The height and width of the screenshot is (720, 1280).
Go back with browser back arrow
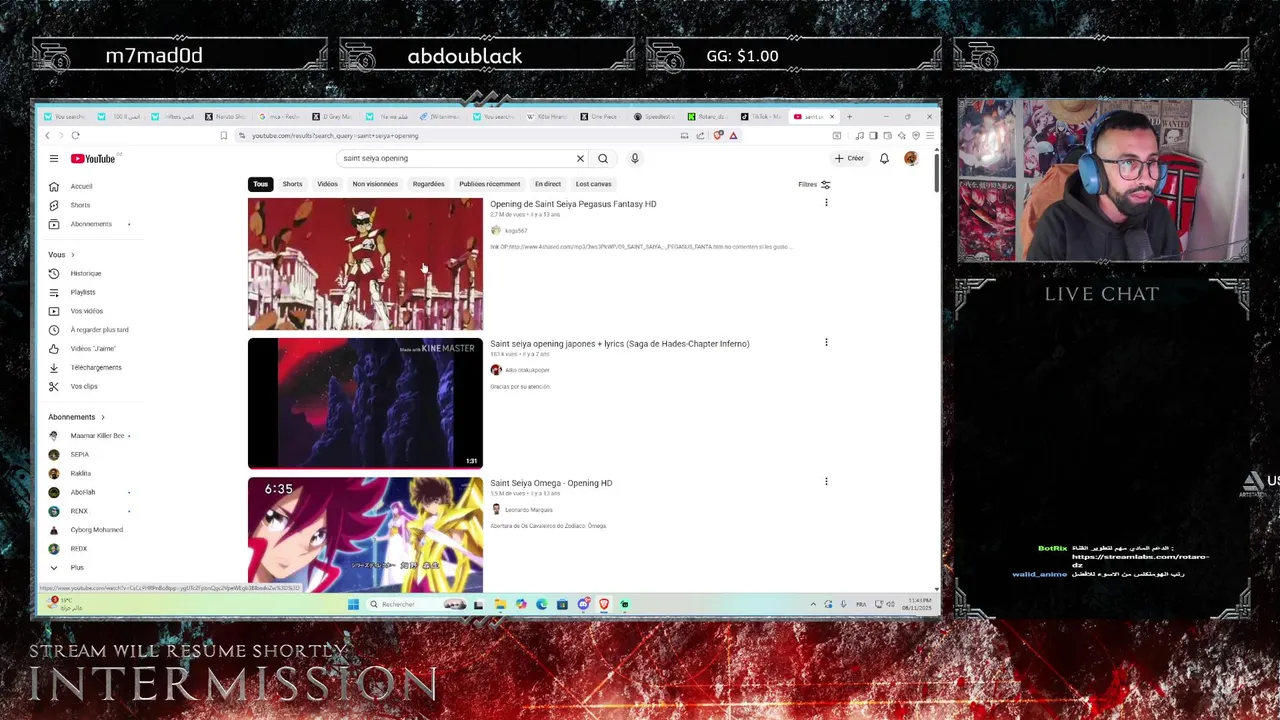(47, 136)
